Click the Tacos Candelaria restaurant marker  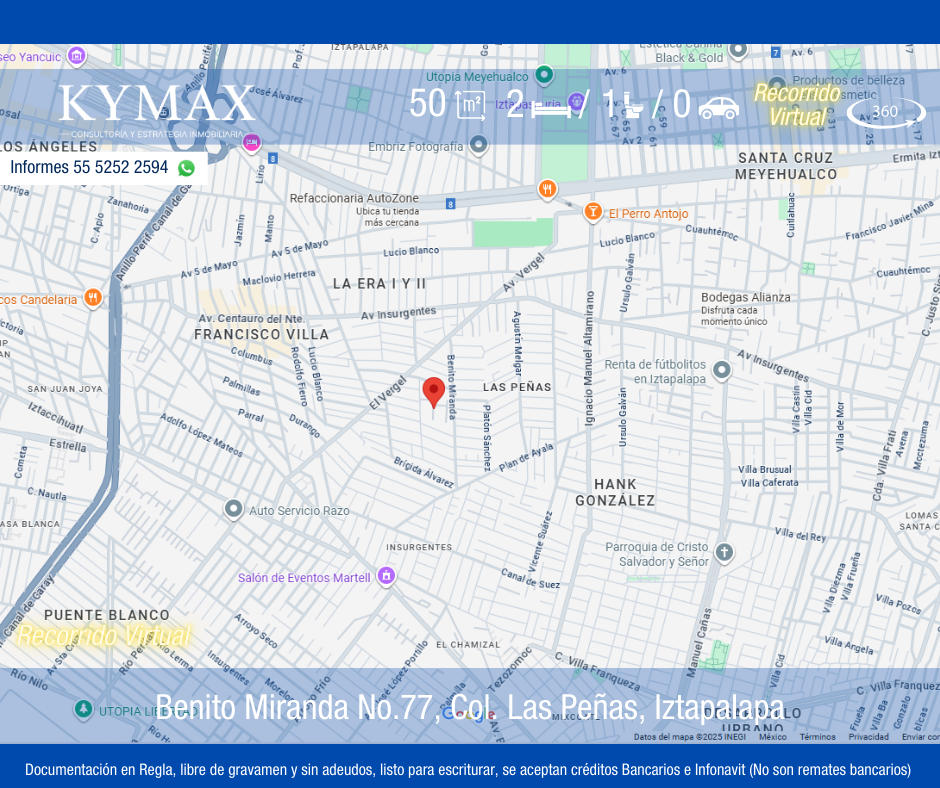[x=93, y=298]
